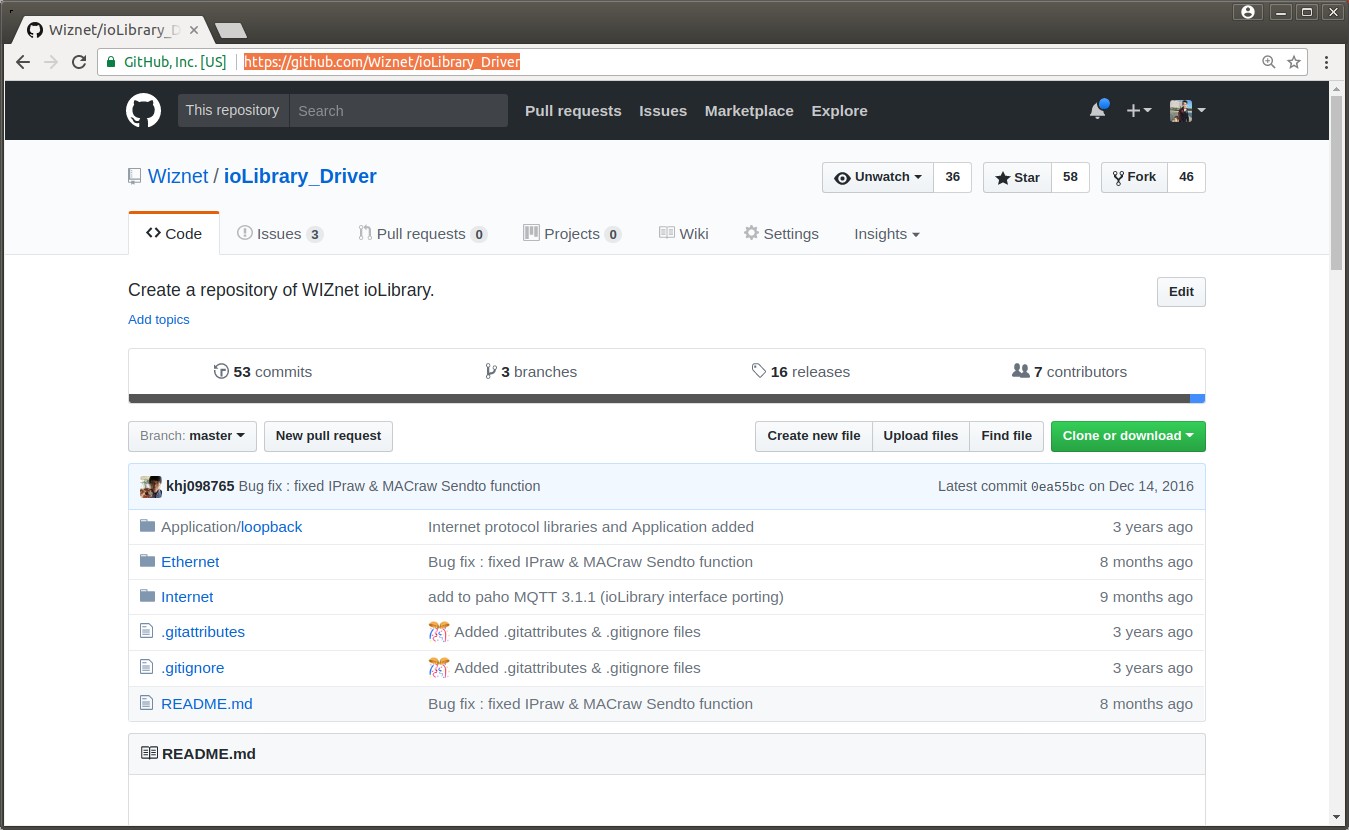The height and width of the screenshot is (830, 1349).
Task: Click the Chrome profile icon in title bar
Action: coord(1247,12)
